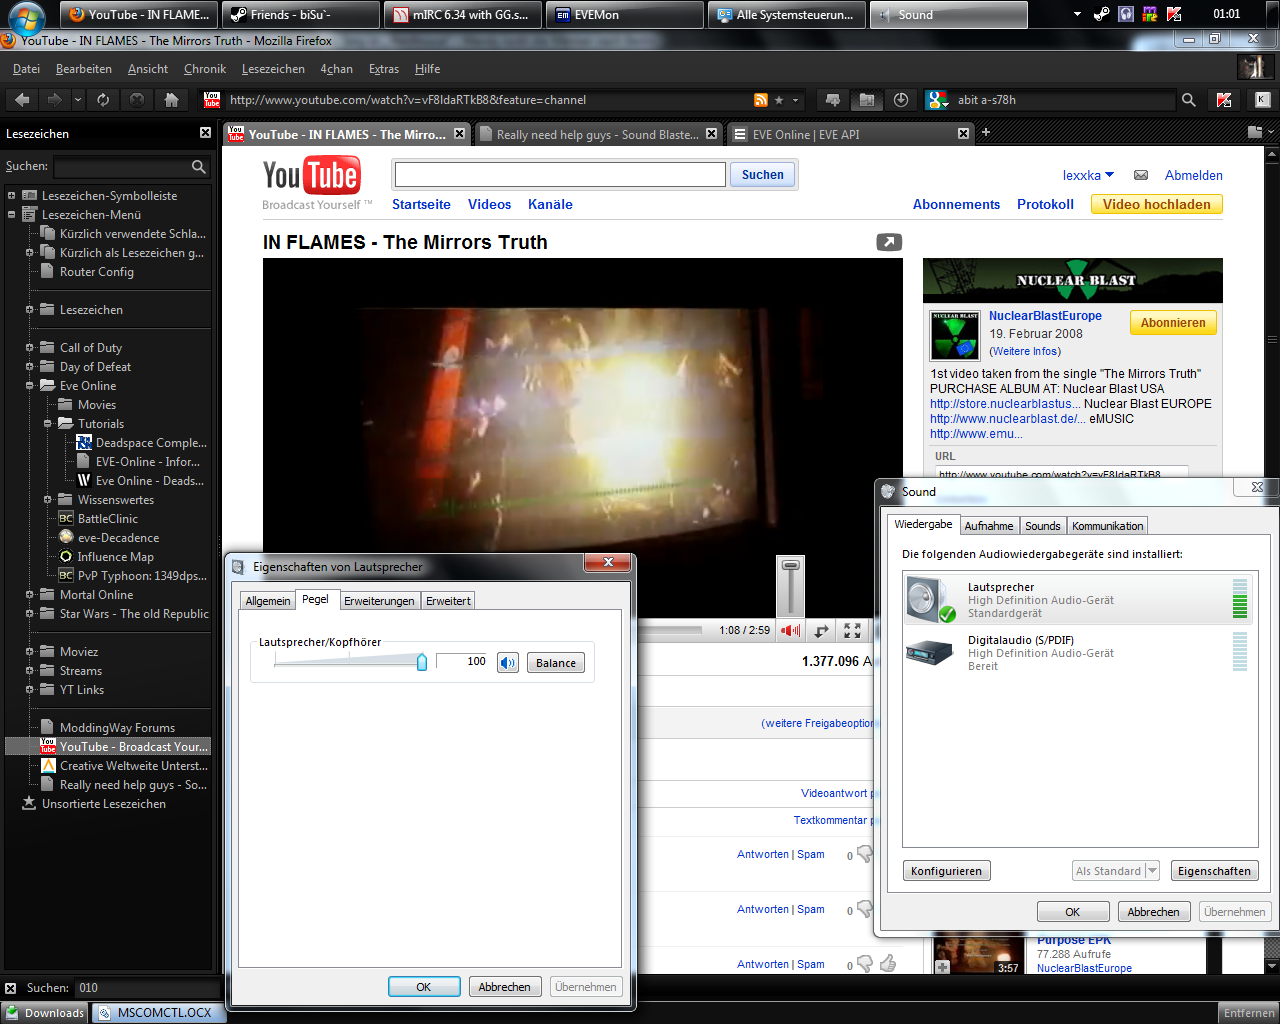Click the YouTube search input field
The height and width of the screenshot is (1024, 1280).
560,175
